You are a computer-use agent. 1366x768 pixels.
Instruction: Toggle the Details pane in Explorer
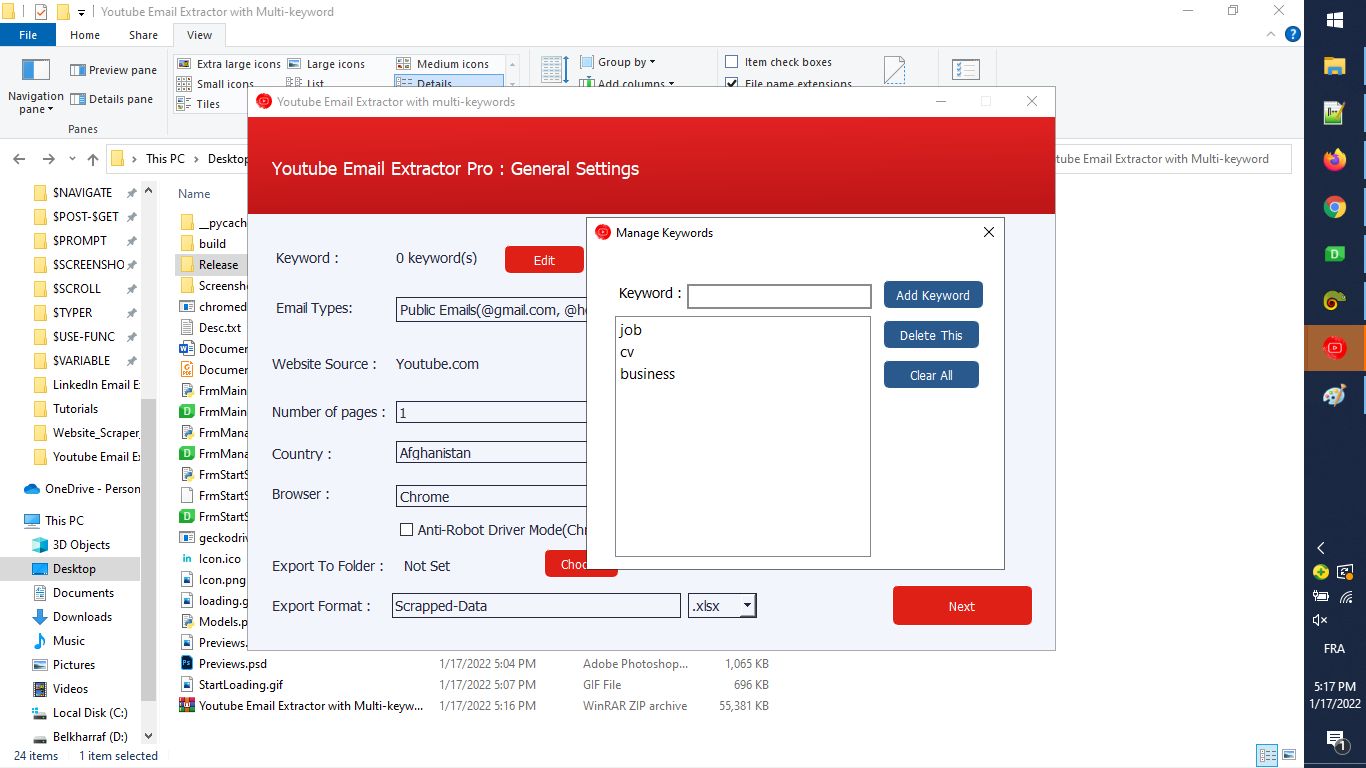coord(111,99)
